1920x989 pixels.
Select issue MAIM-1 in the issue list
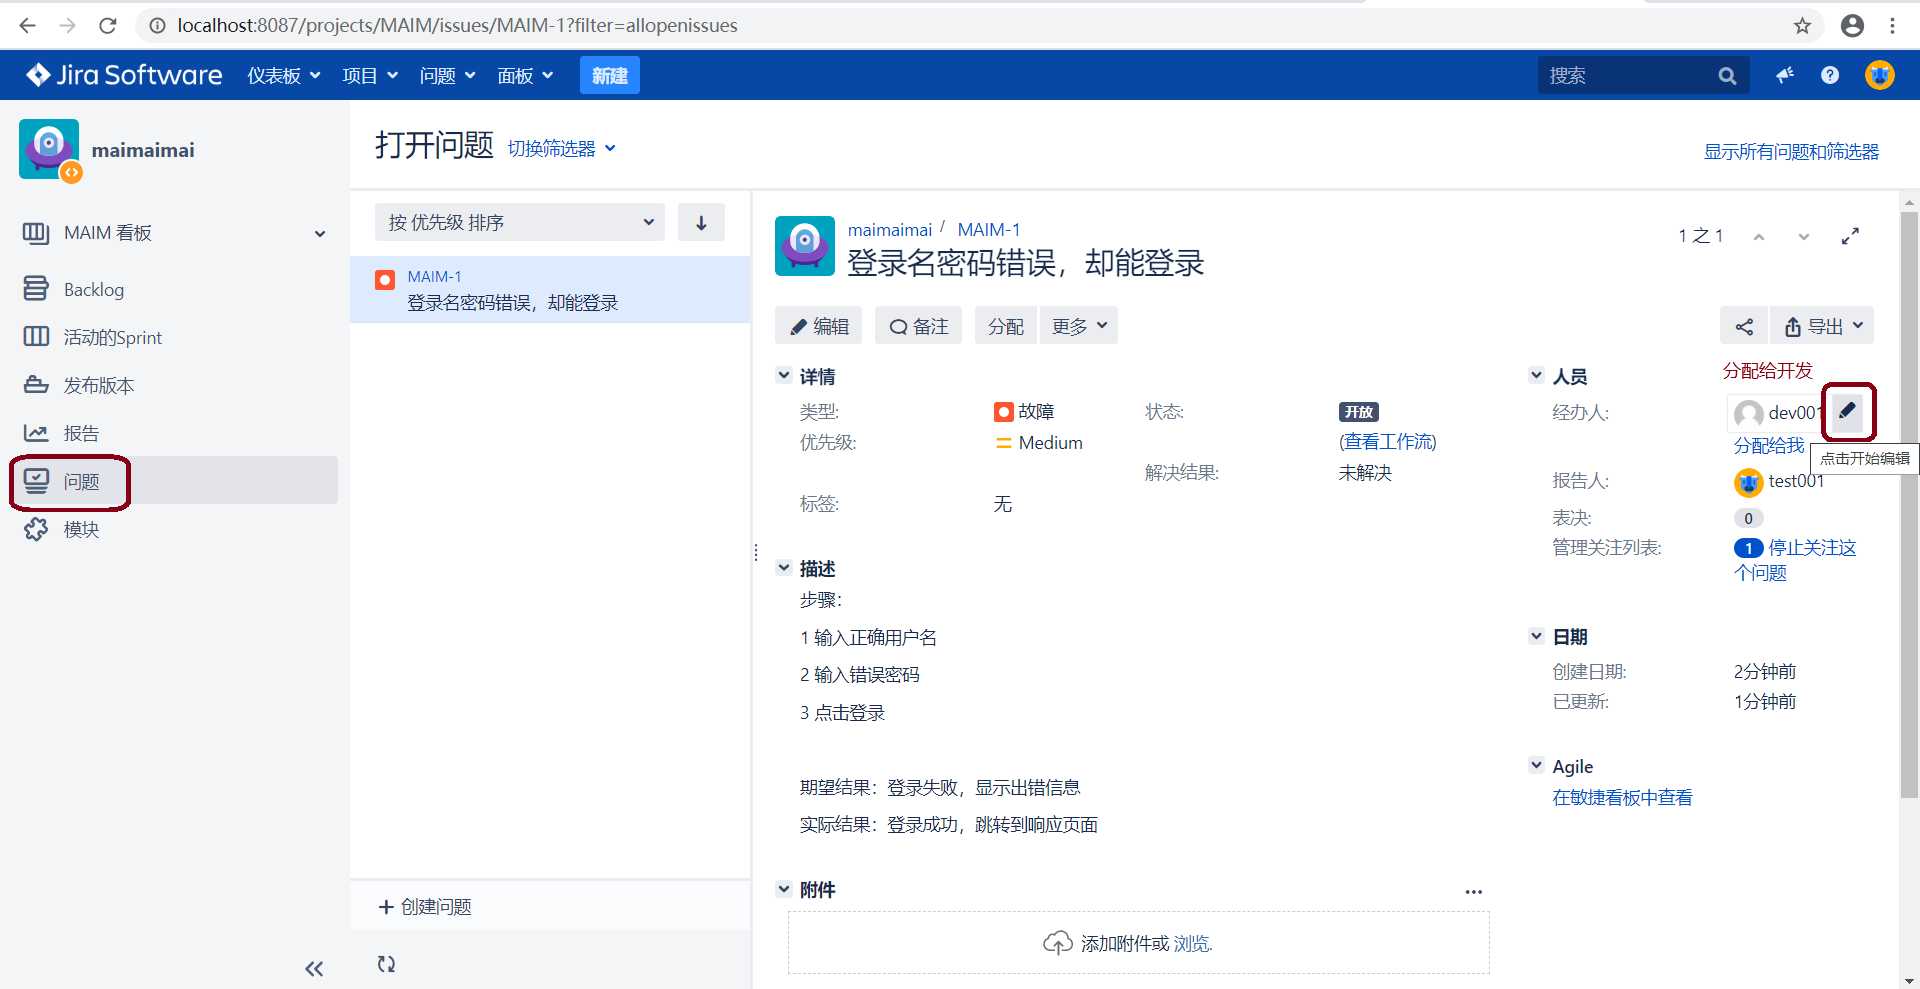550,290
